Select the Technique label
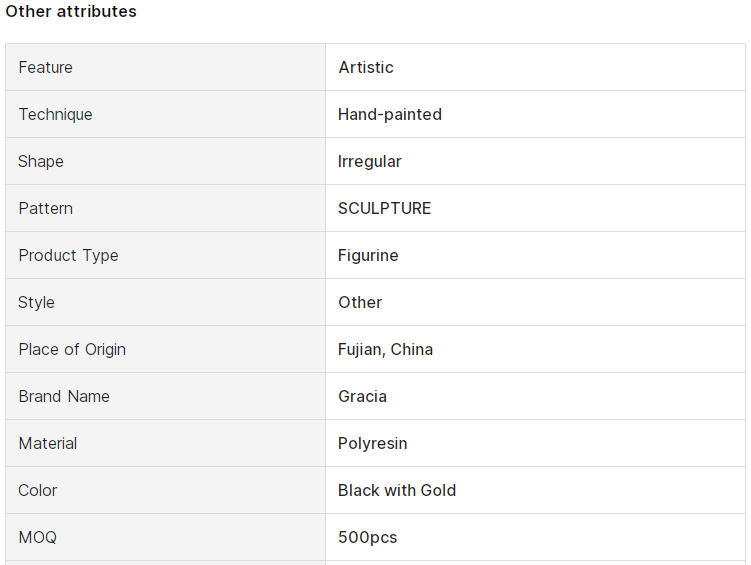751x565 pixels. [x=56, y=114]
